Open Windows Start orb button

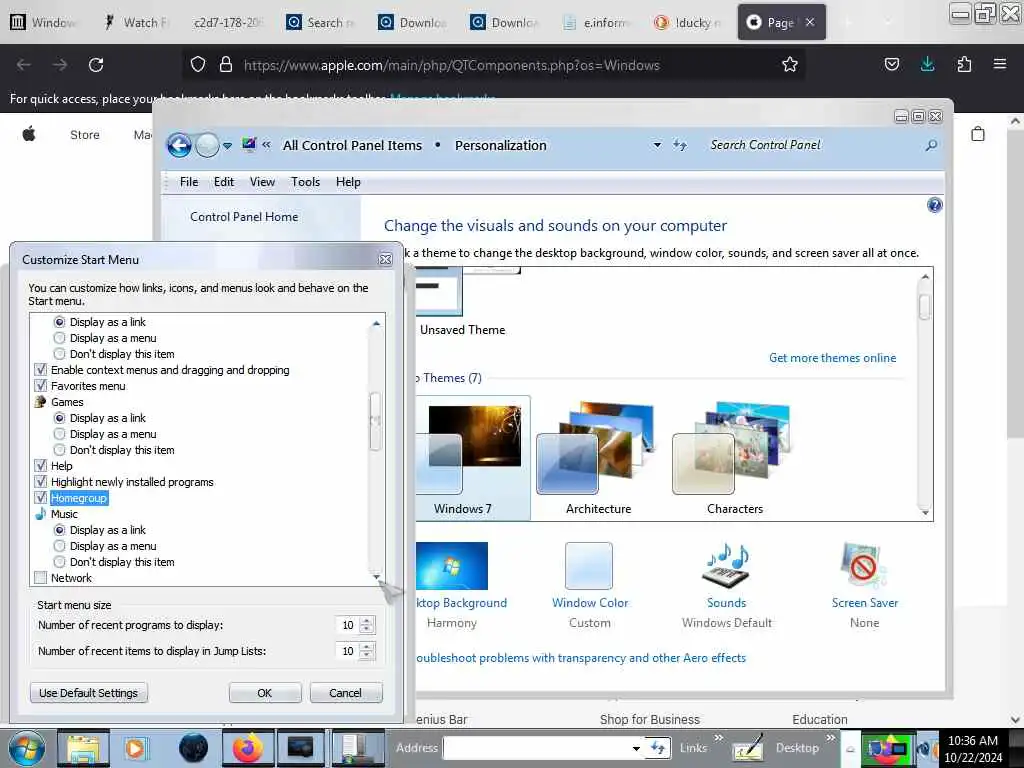[27, 748]
